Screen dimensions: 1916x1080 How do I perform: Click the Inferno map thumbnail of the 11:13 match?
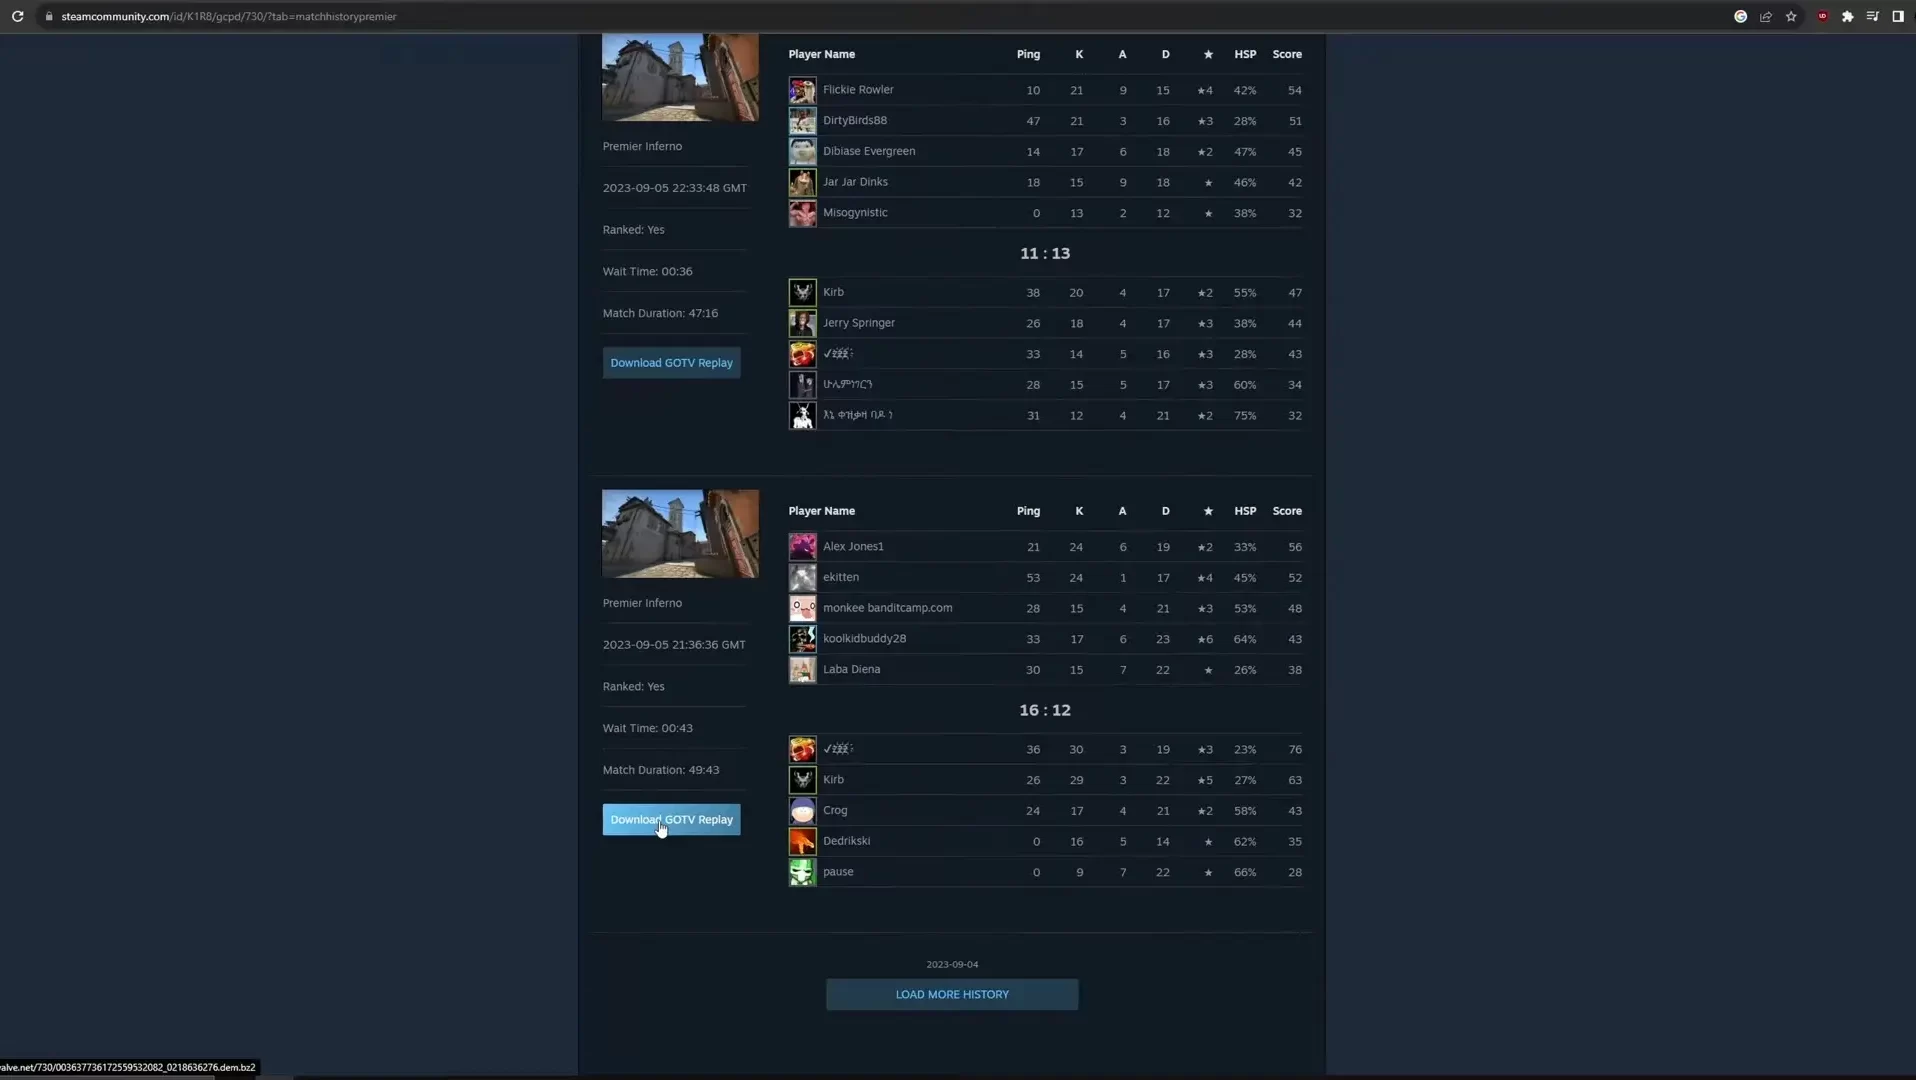coord(680,78)
